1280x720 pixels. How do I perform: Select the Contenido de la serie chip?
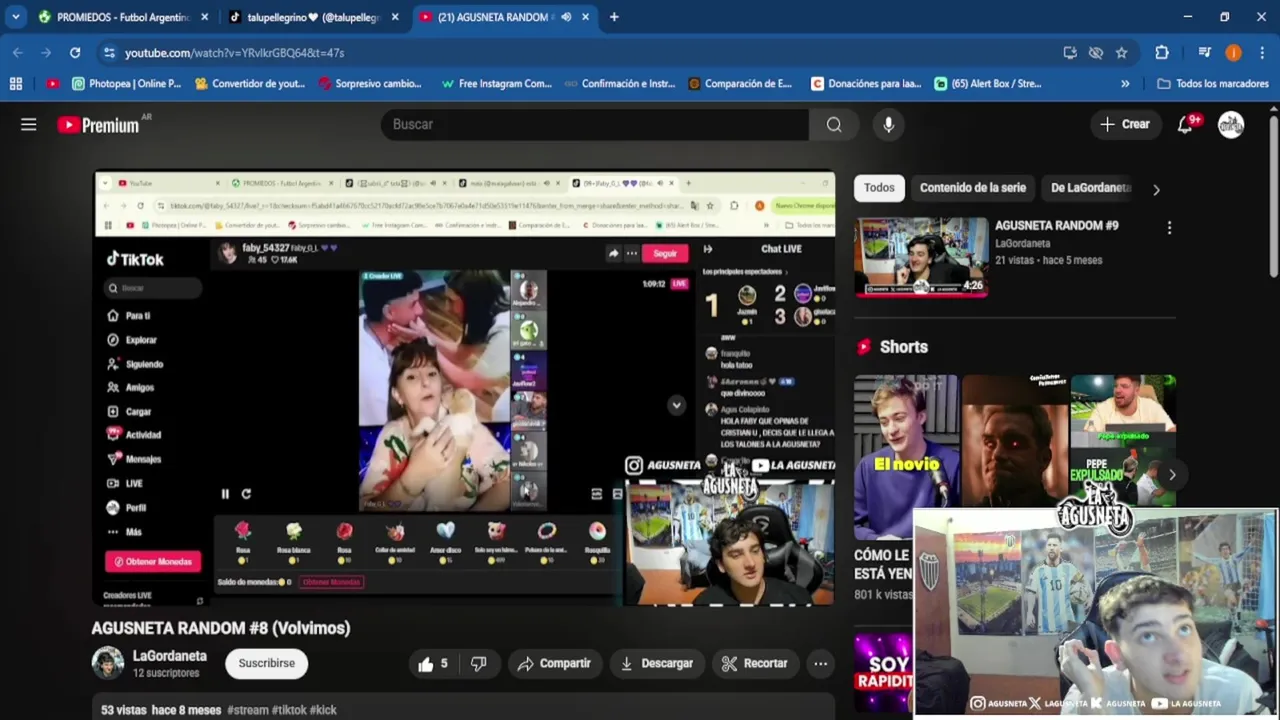[x=972, y=187]
